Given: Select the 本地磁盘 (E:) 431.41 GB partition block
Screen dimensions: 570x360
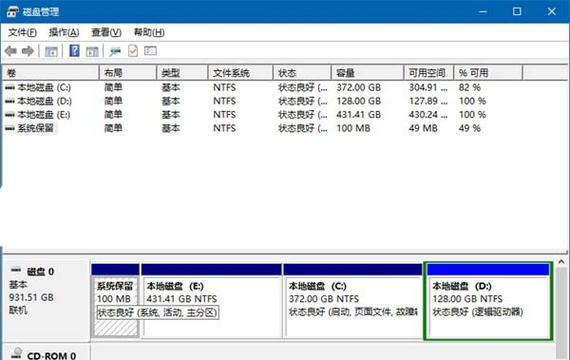Looking at the screenshot, I should click(x=212, y=301).
